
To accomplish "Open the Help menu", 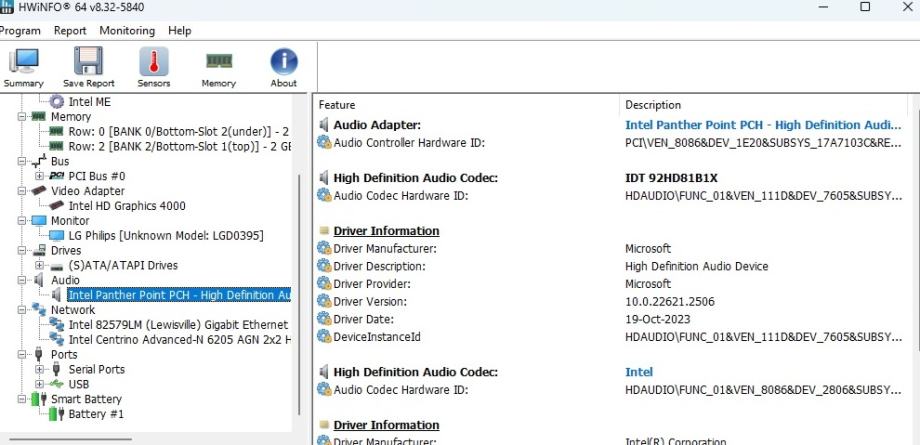I will click(180, 31).
